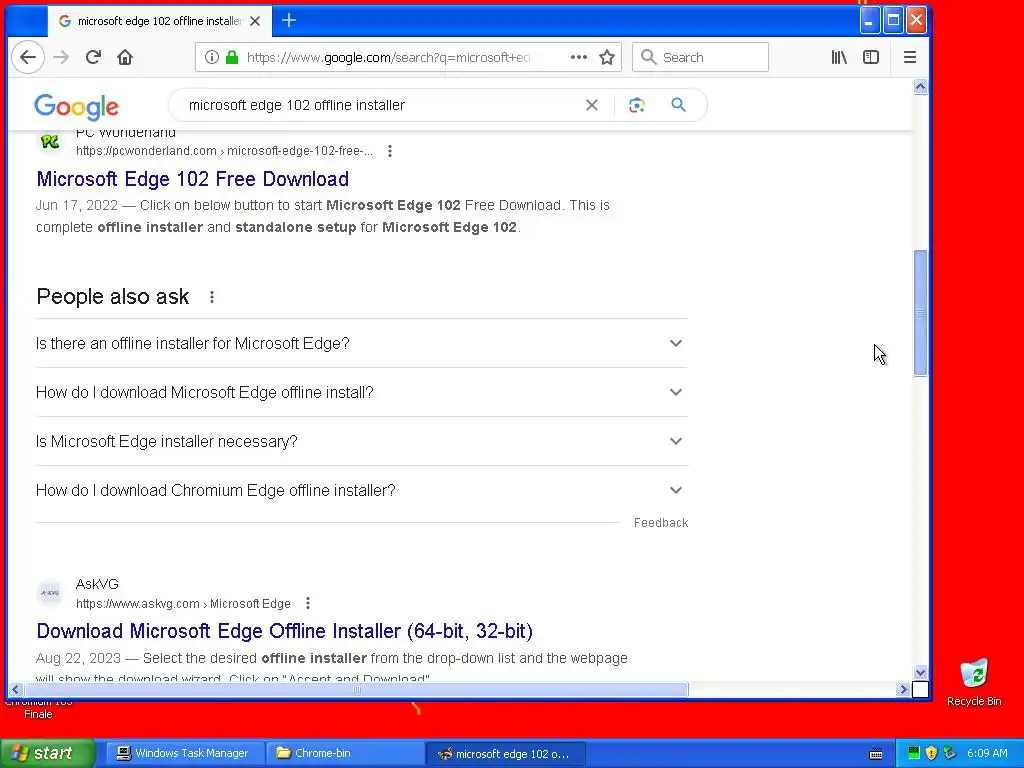Image resolution: width=1024 pixels, height=768 pixels.
Task: Open the browser Home page
Action: point(125,57)
